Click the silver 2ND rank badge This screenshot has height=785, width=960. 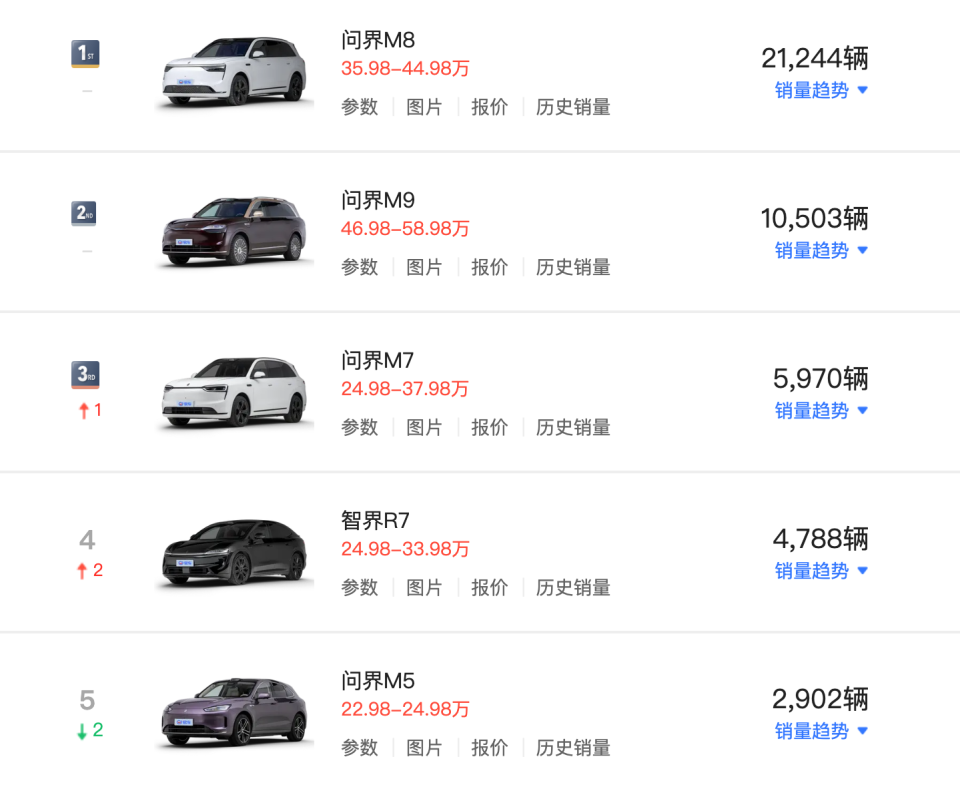(x=84, y=213)
